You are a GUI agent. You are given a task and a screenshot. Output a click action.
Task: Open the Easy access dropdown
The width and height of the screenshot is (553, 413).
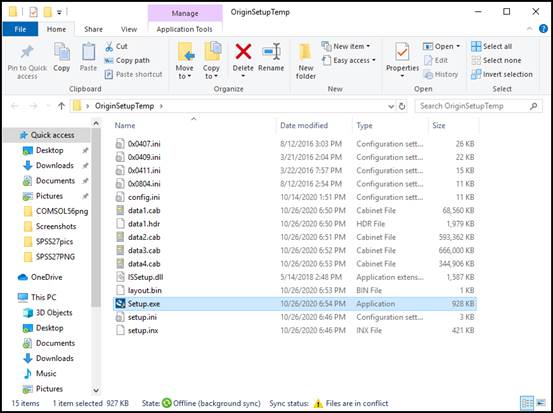pyautogui.click(x=348, y=60)
